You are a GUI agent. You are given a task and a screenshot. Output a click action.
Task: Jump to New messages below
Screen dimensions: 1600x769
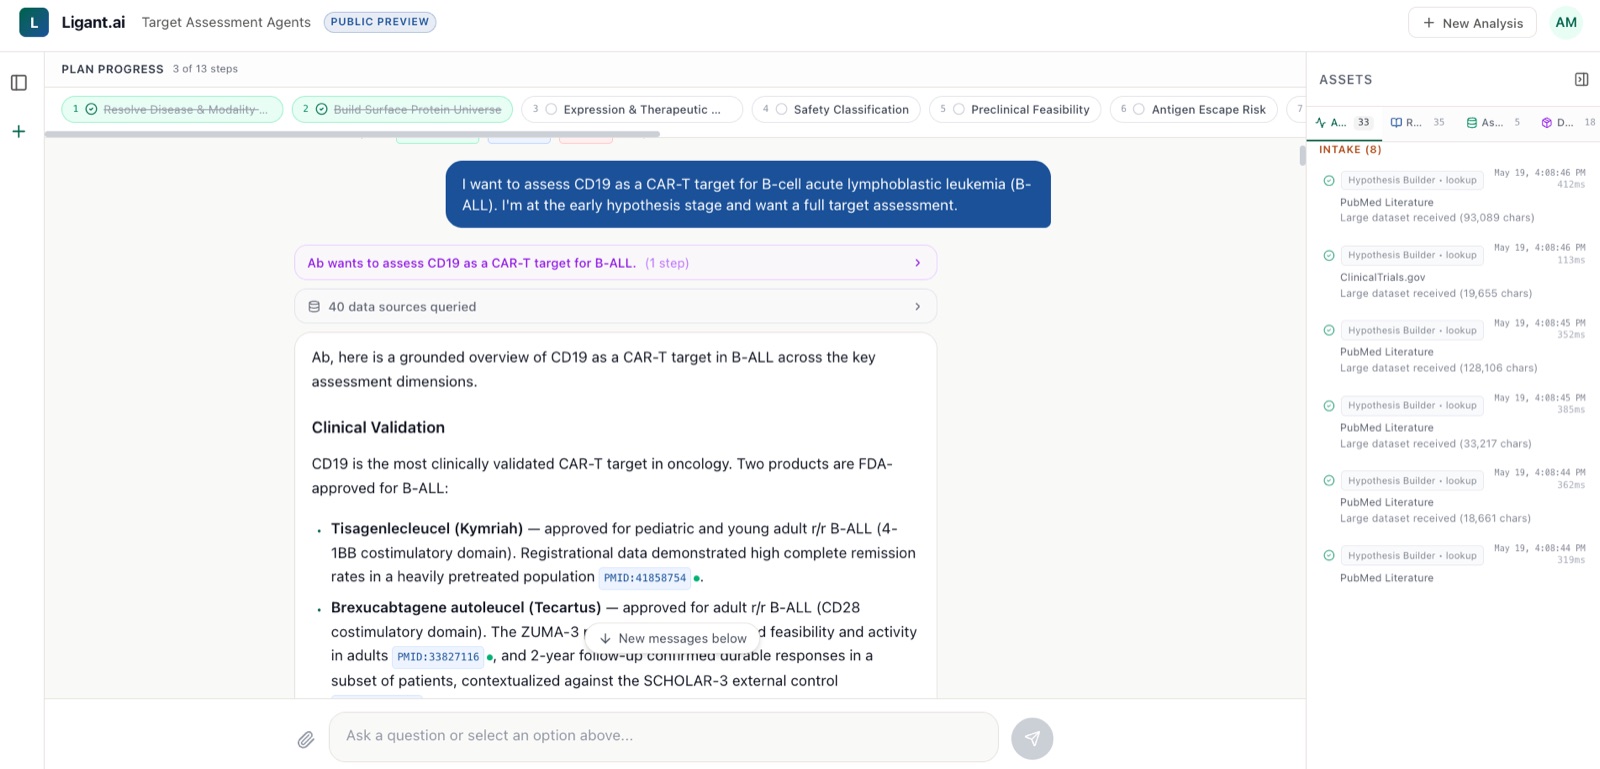point(672,638)
